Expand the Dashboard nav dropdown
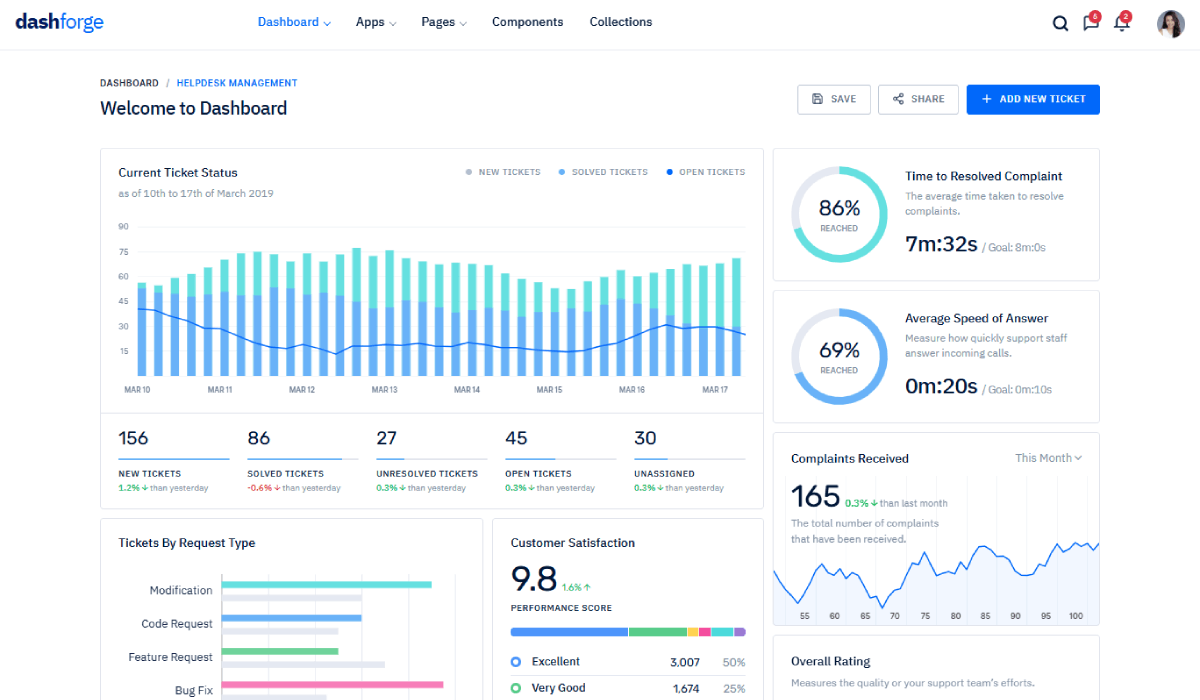Viewport: 1200px width, 700px height. 294,22
